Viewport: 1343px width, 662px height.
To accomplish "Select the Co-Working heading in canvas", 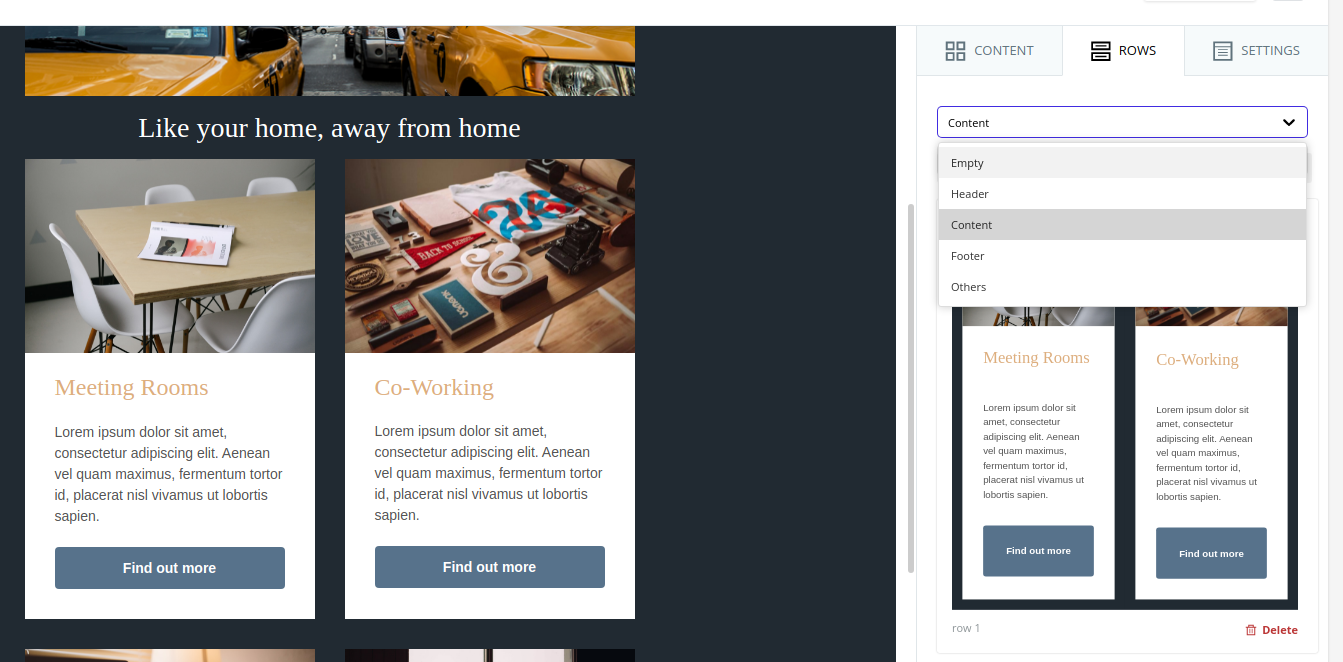I will coord(434,388).
